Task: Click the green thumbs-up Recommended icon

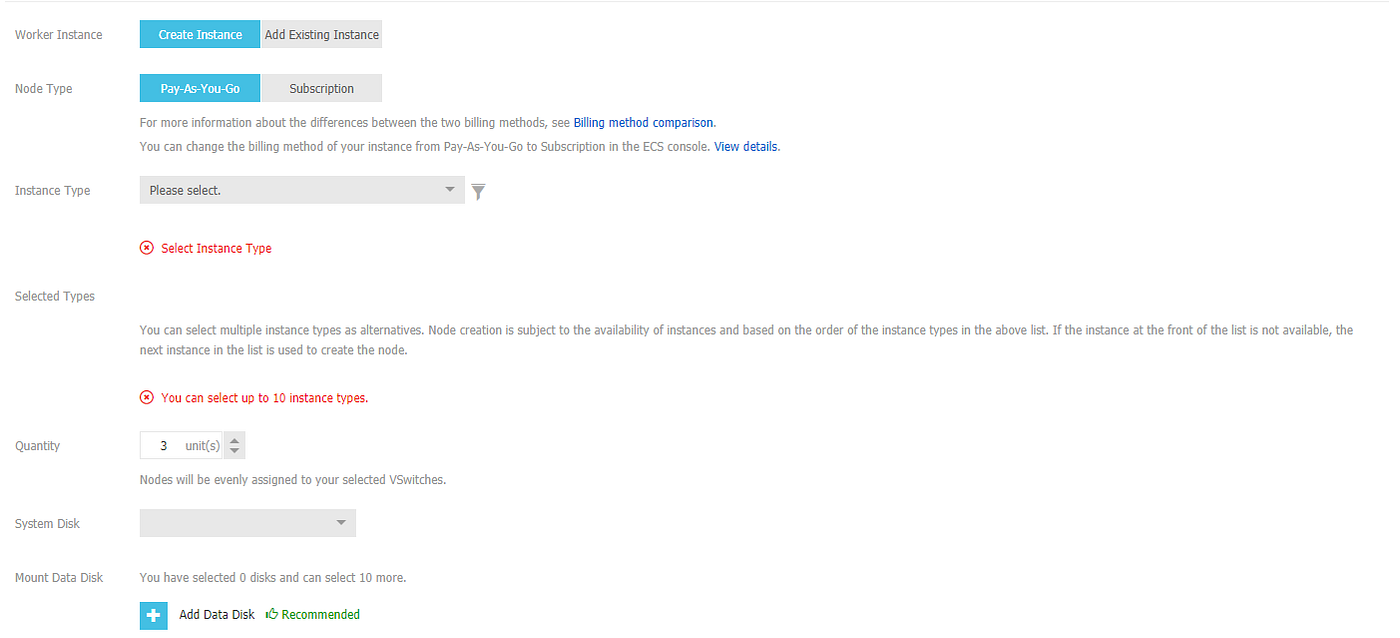Action: pos(271,614)
